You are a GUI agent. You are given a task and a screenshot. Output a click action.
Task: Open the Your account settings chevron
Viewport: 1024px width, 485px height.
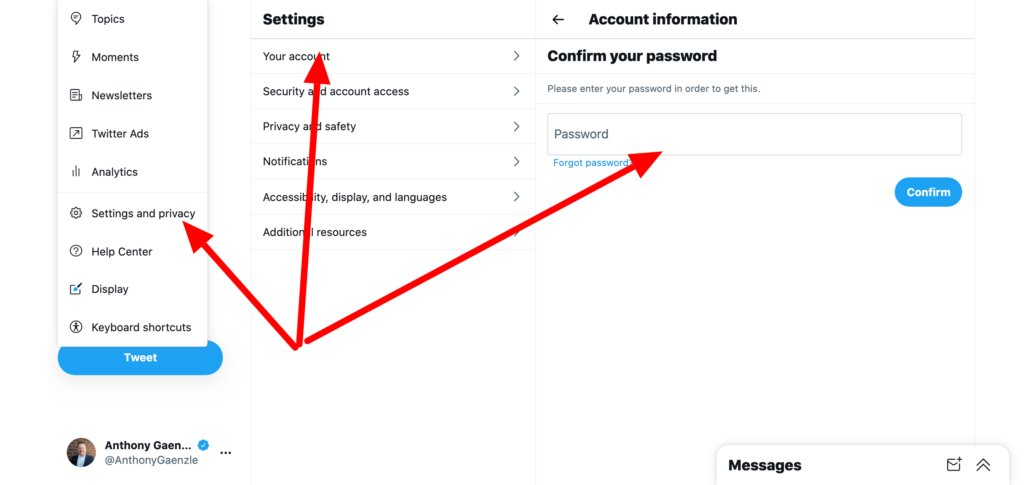(x=516, y=56)
